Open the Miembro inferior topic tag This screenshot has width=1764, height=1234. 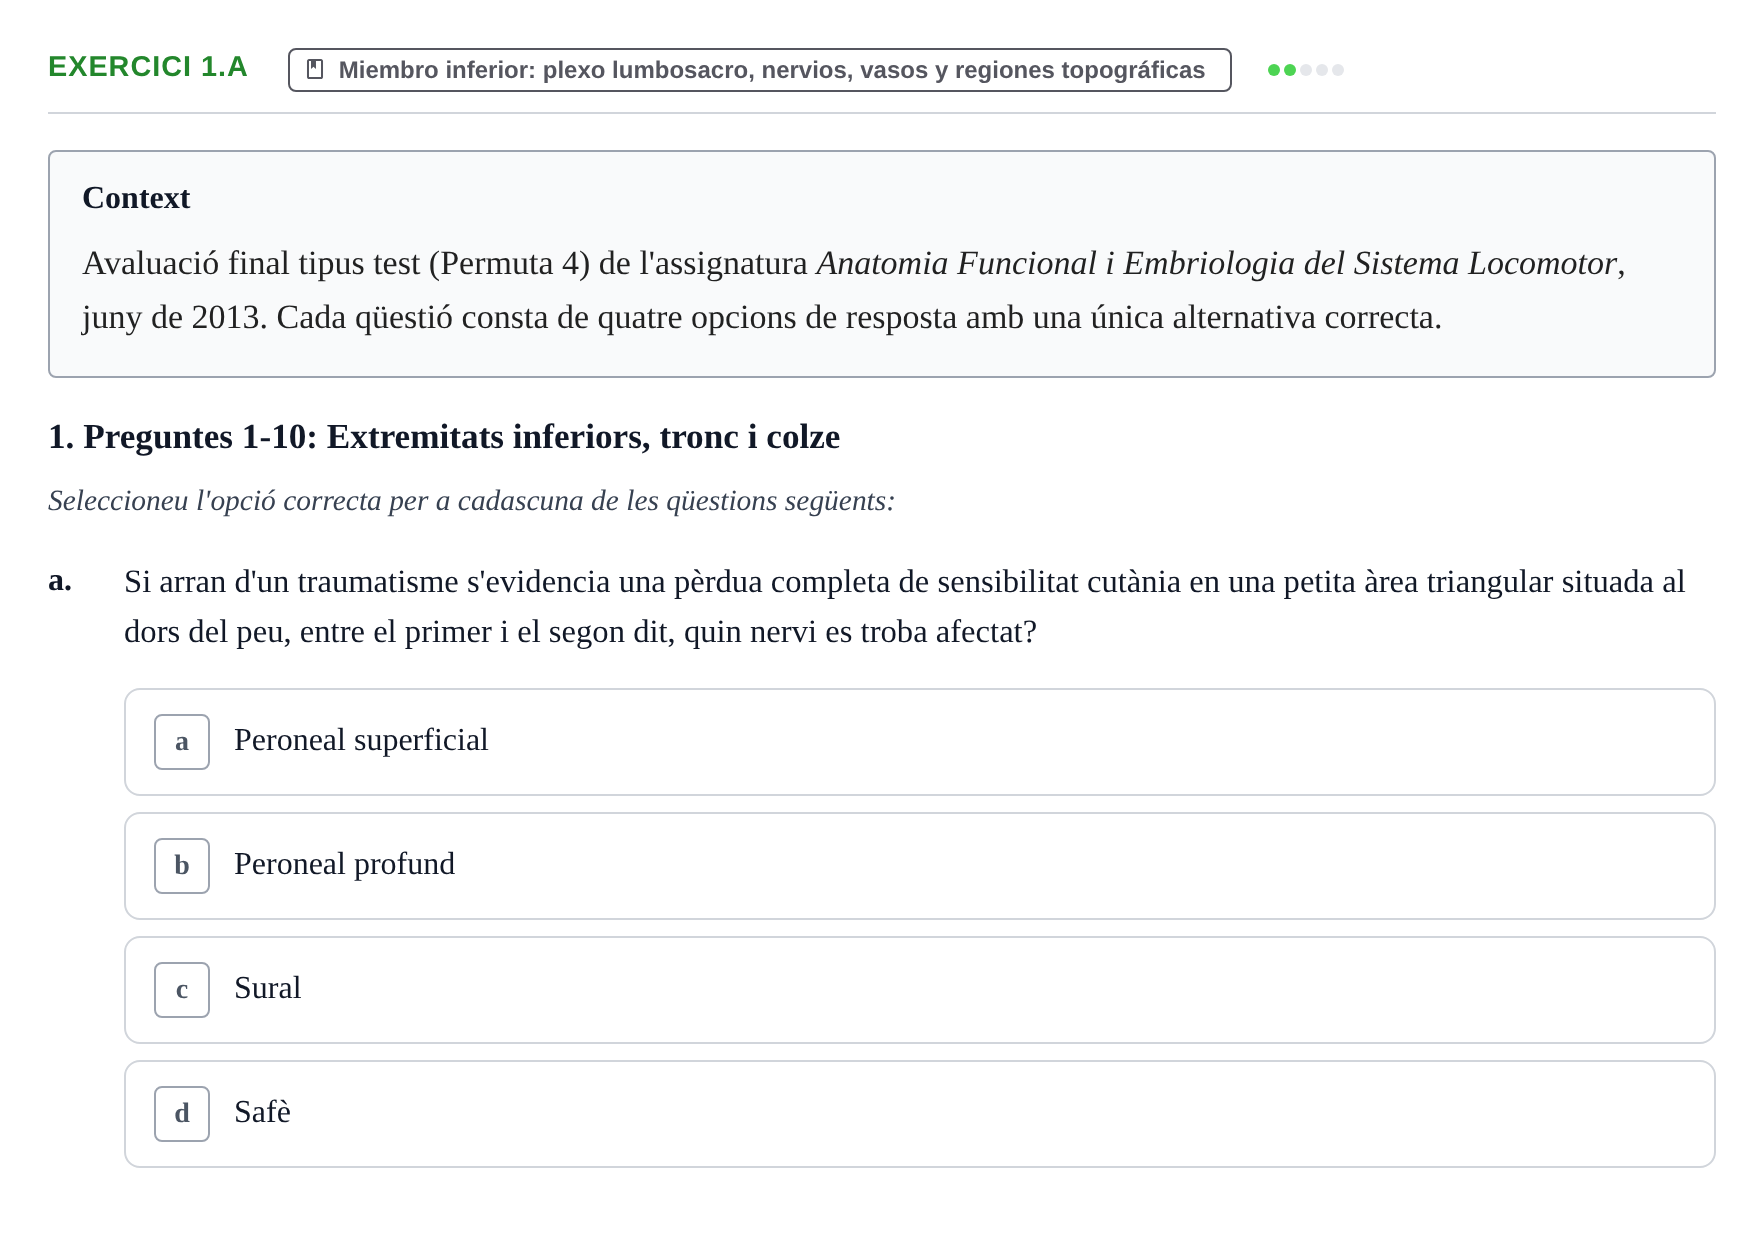tap(759, 70)
